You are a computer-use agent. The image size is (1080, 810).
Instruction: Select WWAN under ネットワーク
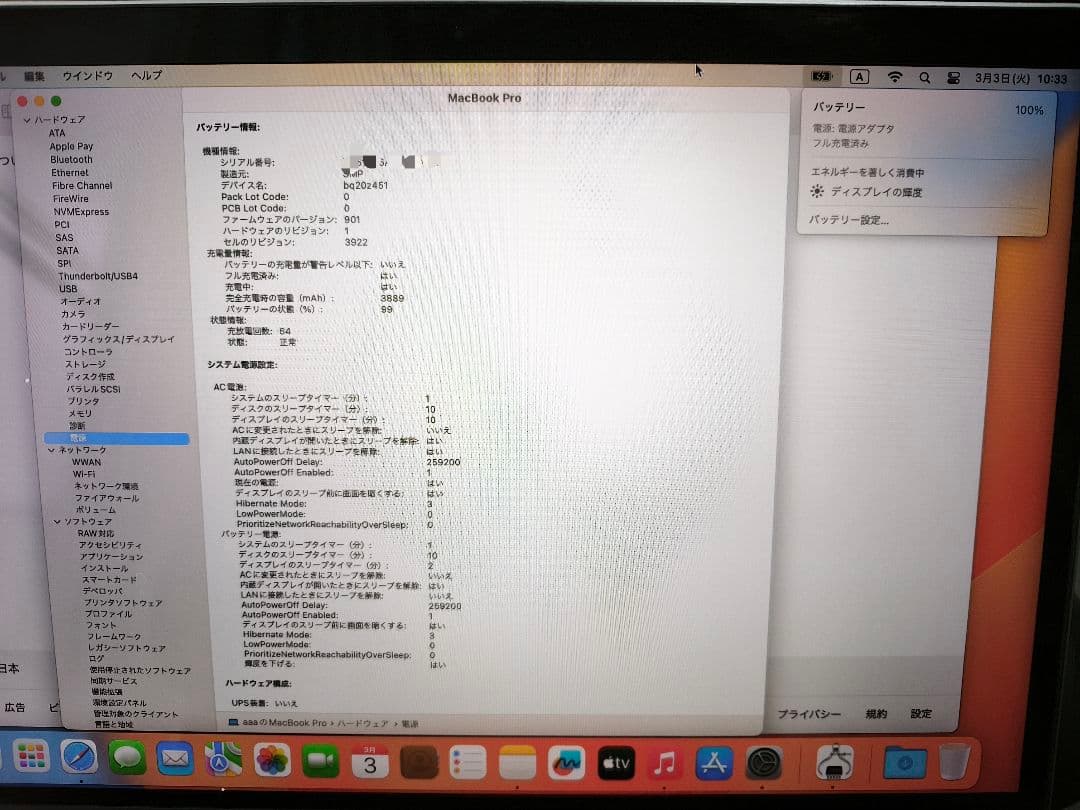(x=86, y=462)
